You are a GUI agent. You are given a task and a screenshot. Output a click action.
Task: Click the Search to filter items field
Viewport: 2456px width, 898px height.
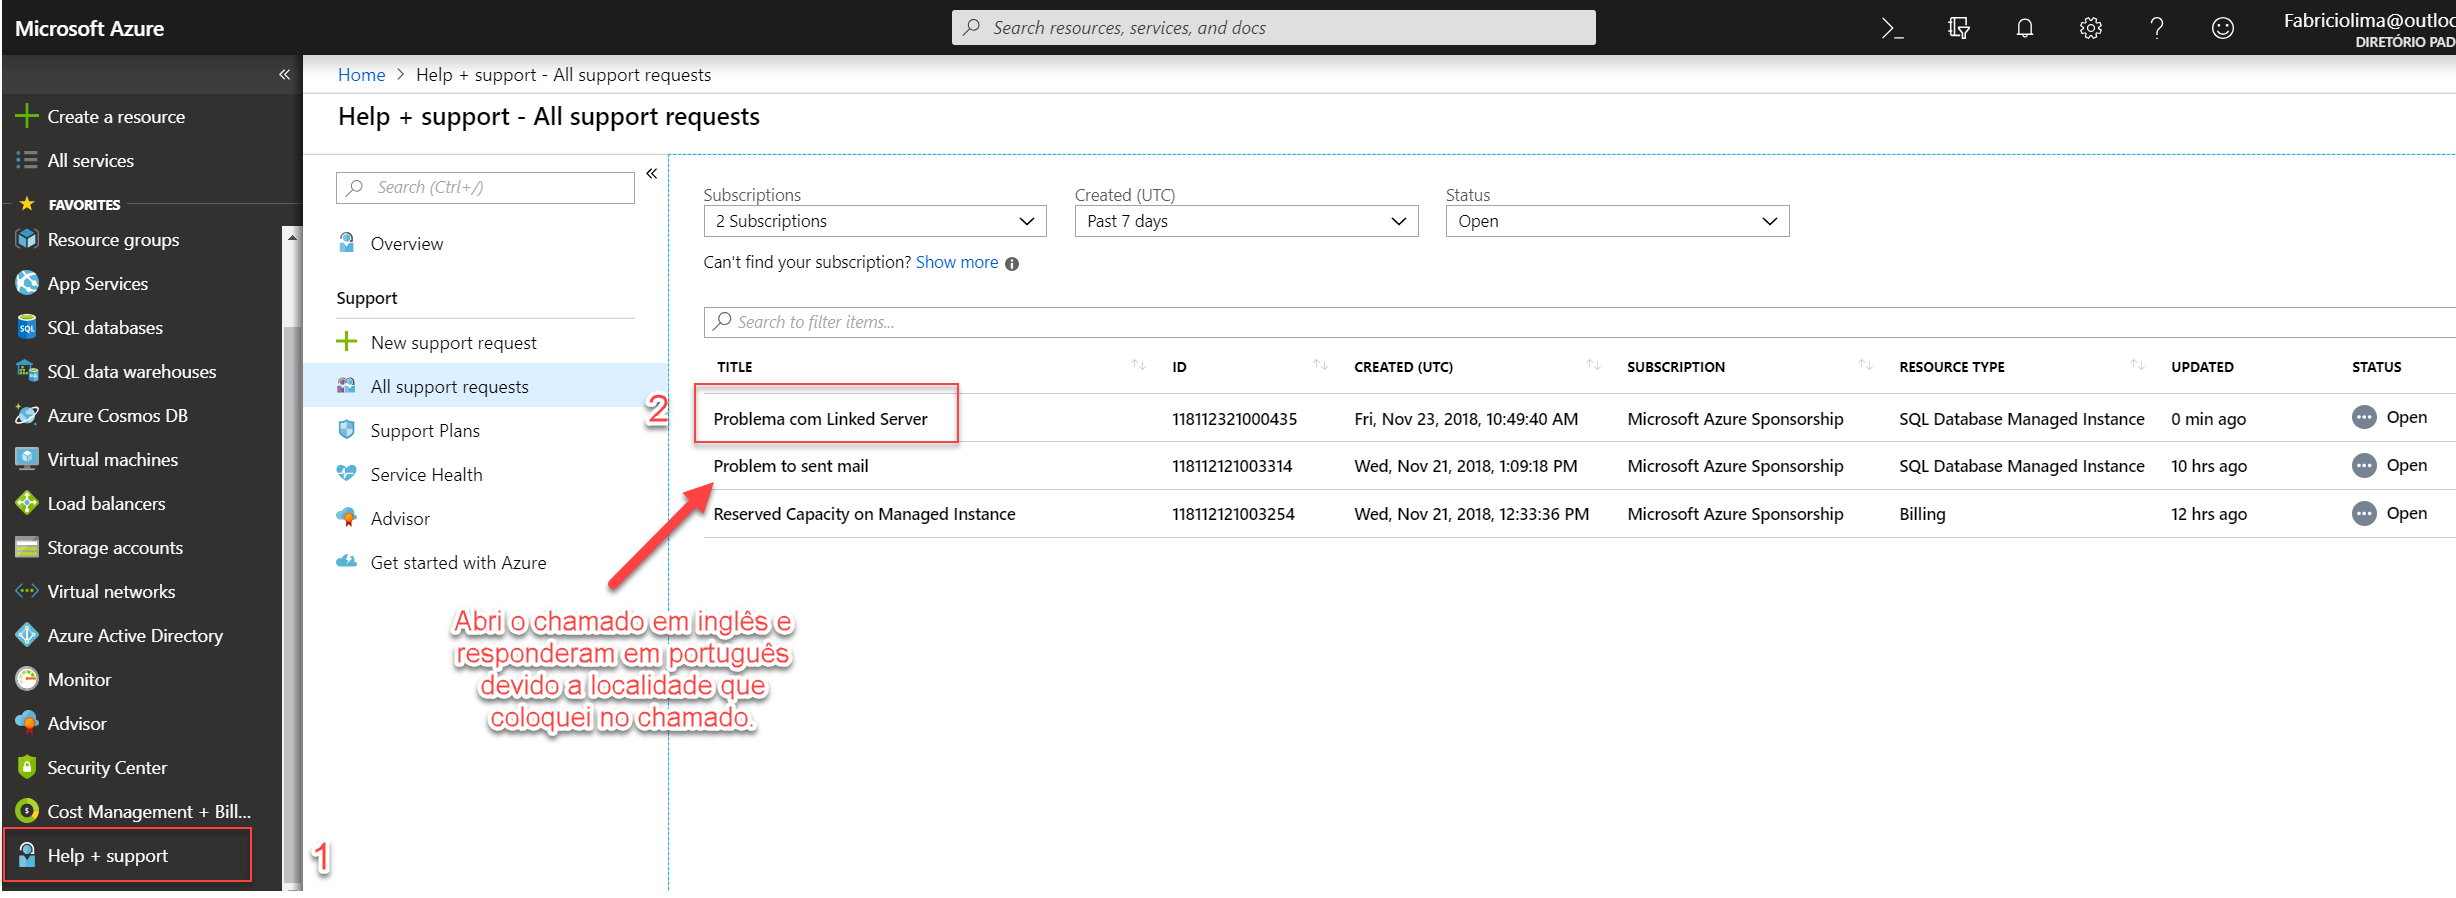(1500, 322)
